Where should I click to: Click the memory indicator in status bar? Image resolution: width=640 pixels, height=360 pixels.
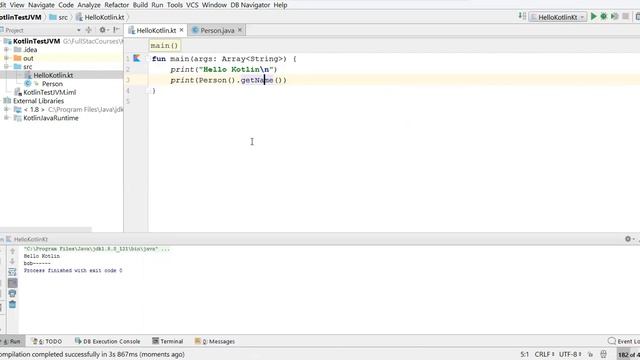[628, 355]
